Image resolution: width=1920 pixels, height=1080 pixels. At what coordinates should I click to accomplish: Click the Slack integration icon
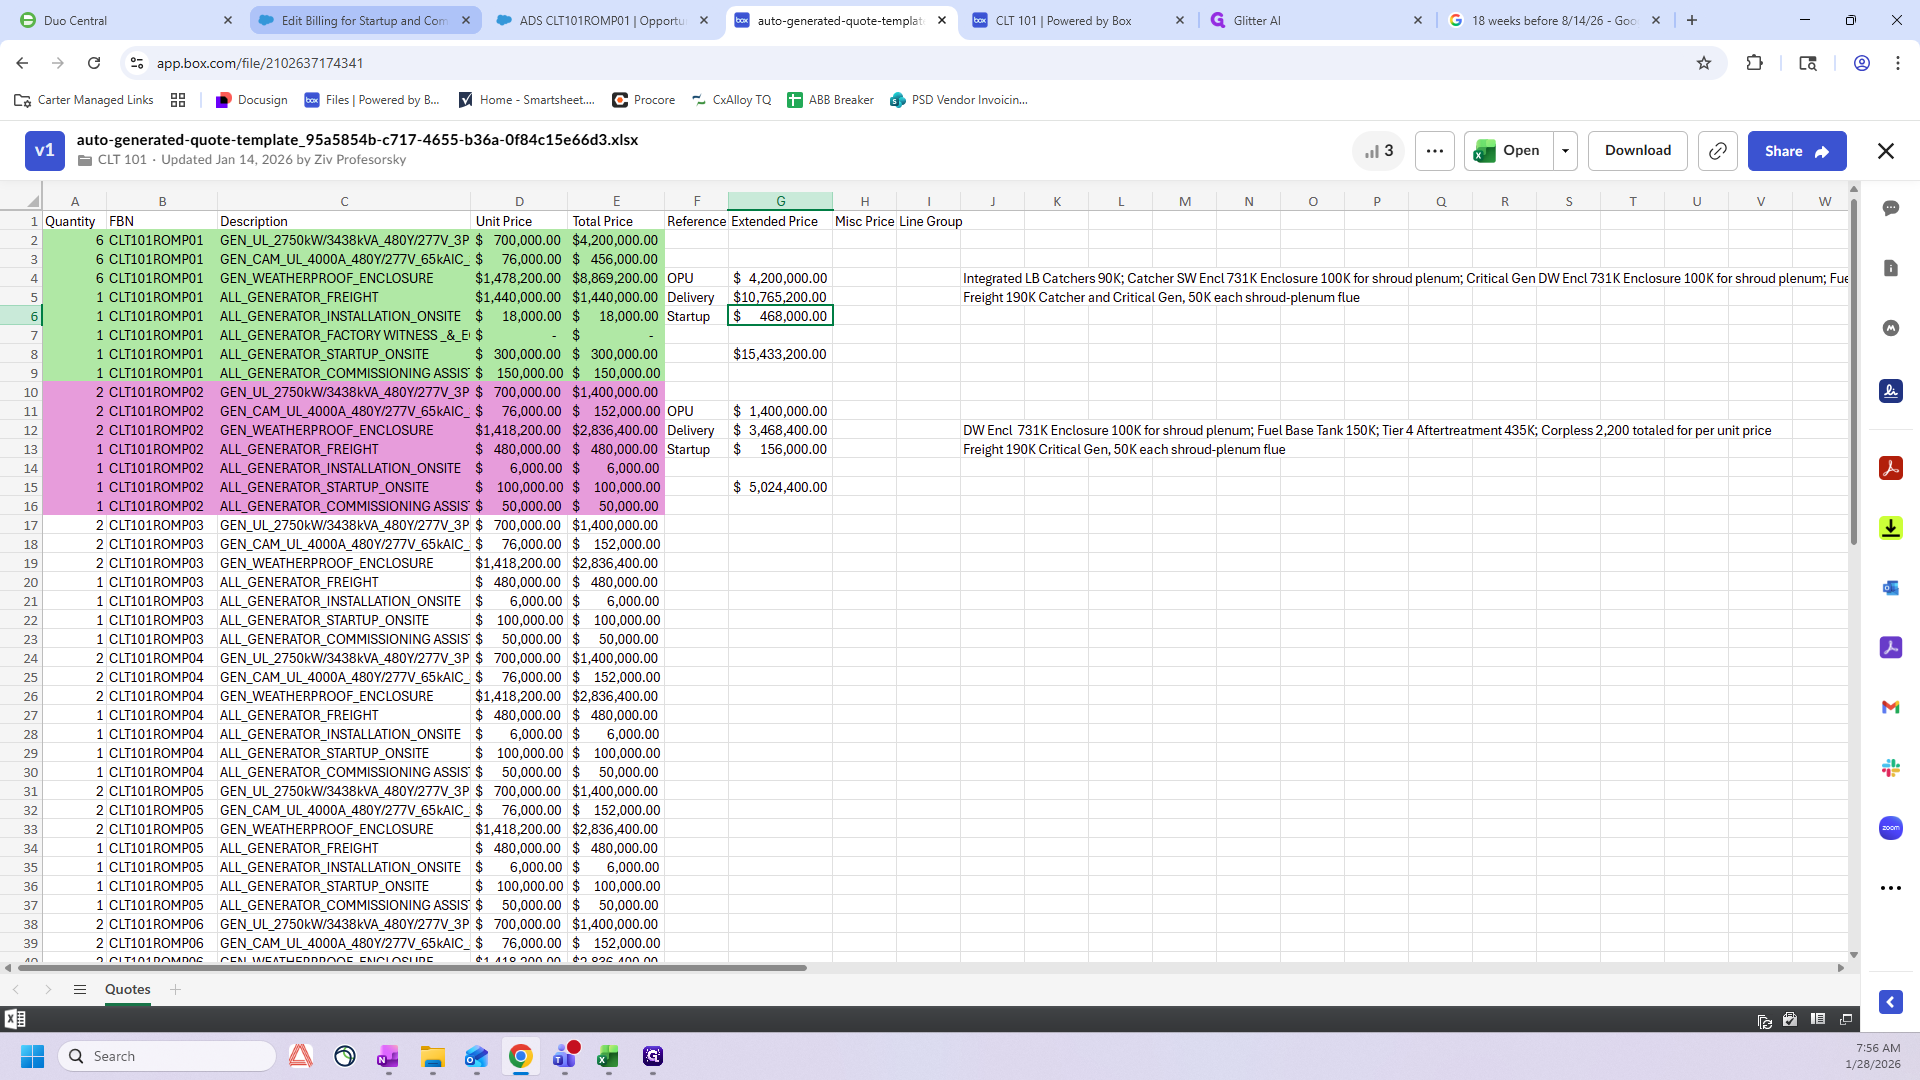pos(1890,768)
